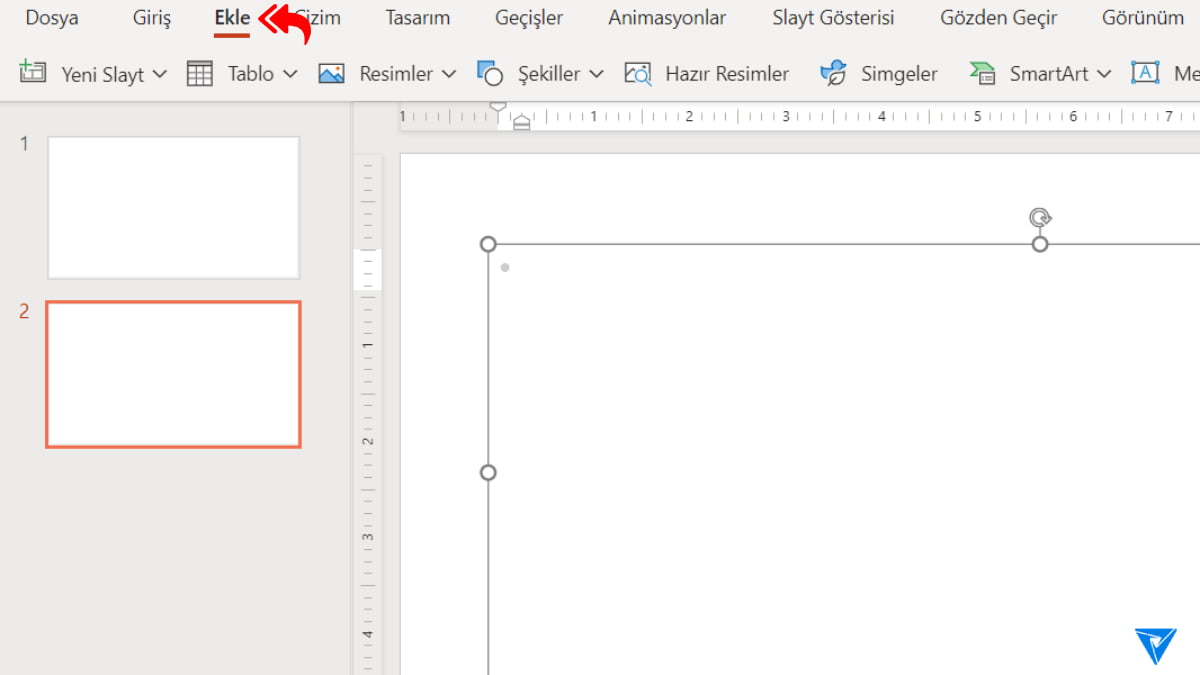Image resolution: width=1200 pixels, height=675 pixels.
Task: Click the Tablo table icon
Action: click(x=198, y=73)
